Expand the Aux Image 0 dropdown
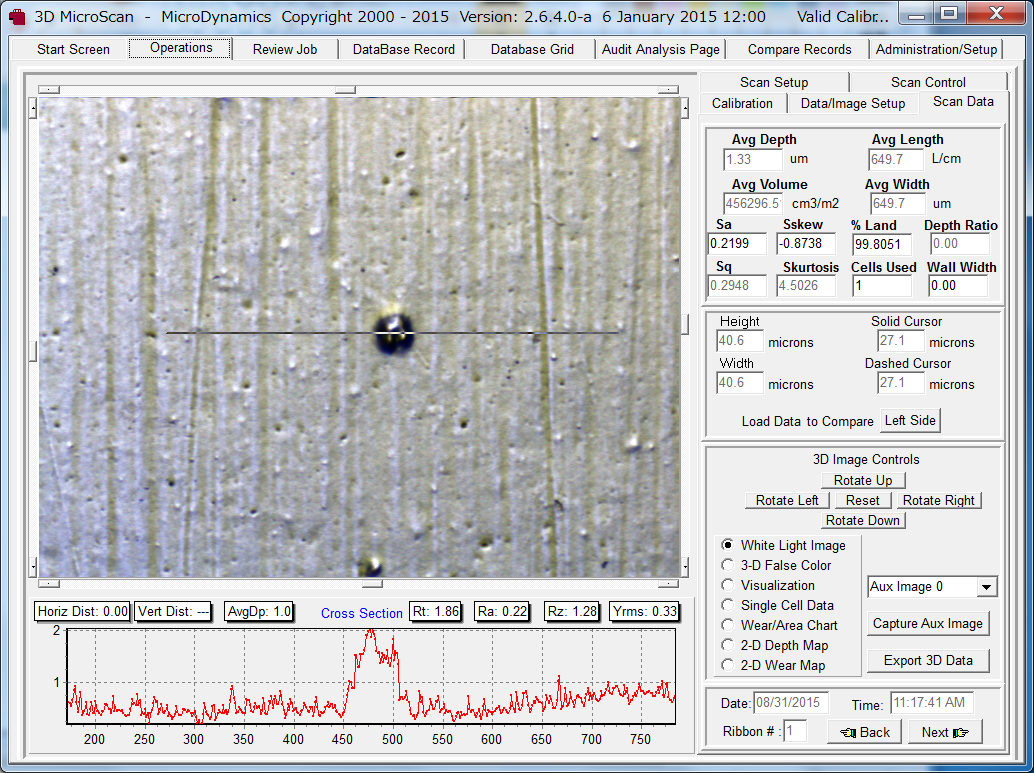The height and width of the screenshot is (773, 1034). (986, 587)
